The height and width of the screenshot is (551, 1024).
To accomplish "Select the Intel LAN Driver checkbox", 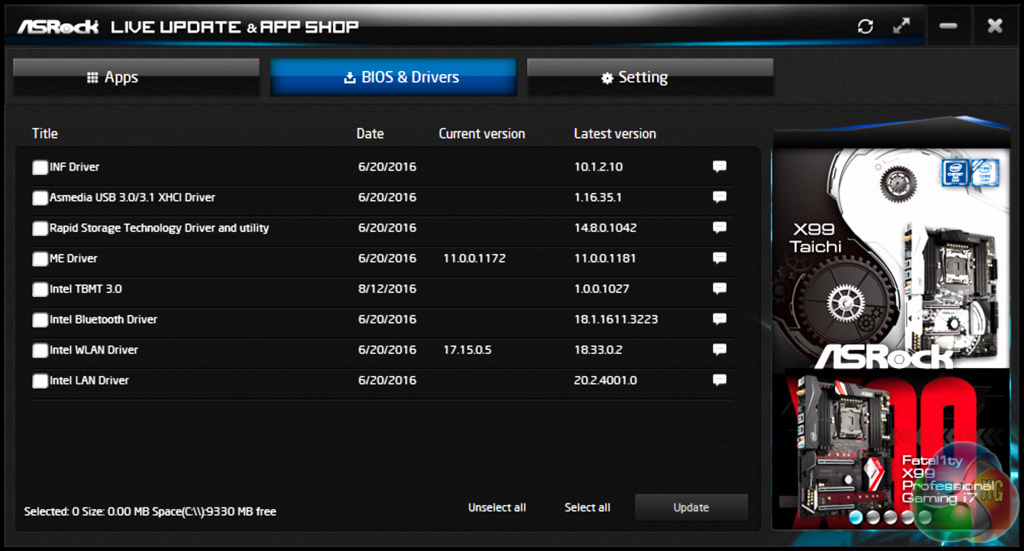I will tap(40, 381).
